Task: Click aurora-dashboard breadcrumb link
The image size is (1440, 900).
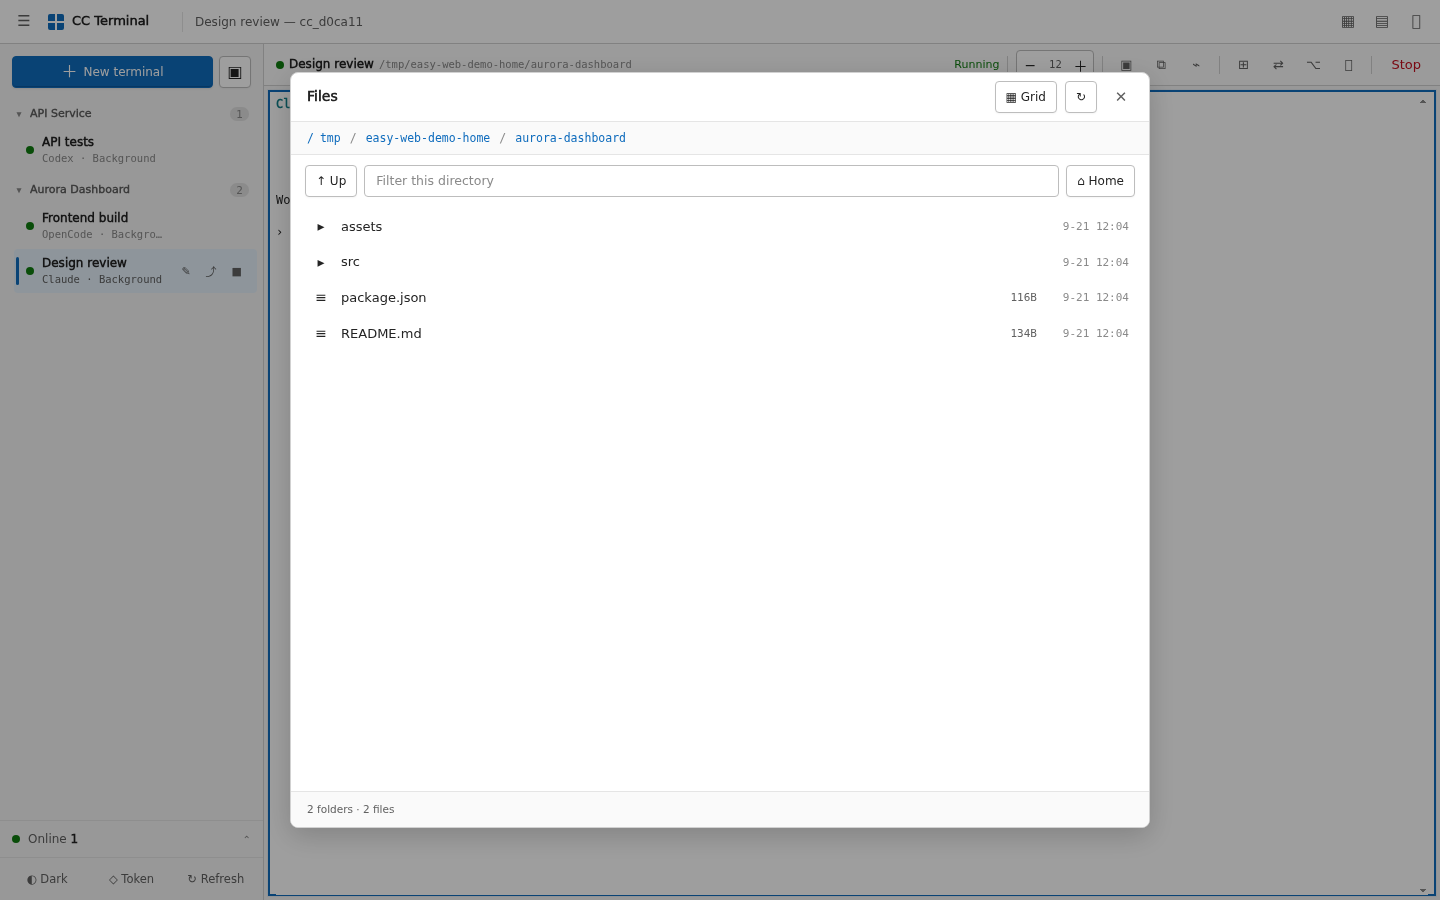Action: pyautogui.click(x=570, y=138)
